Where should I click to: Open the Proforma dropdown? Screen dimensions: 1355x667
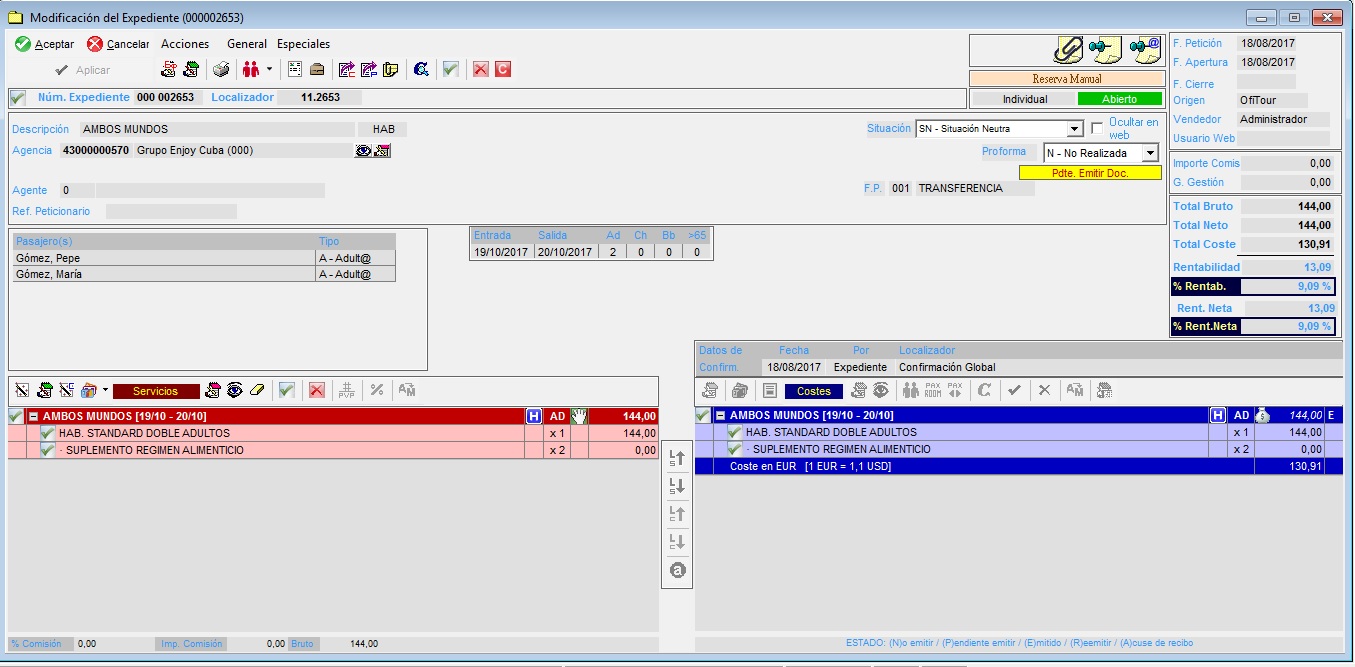(1150, 153)
